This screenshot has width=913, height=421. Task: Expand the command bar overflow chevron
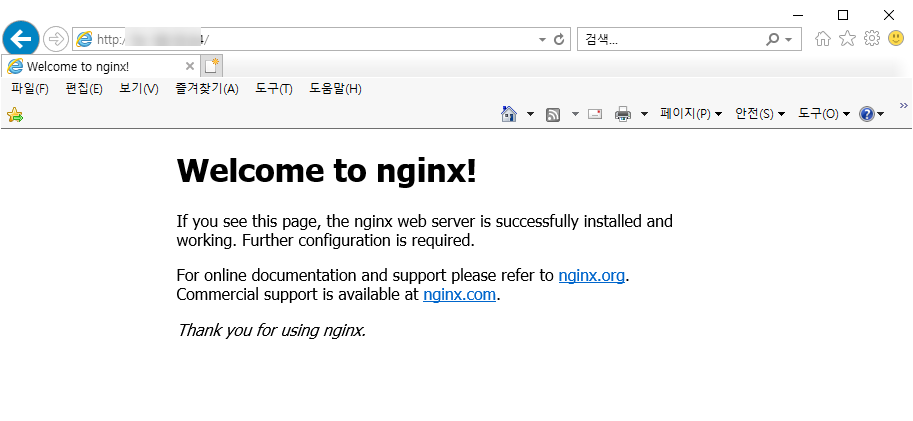coord(904,105)
